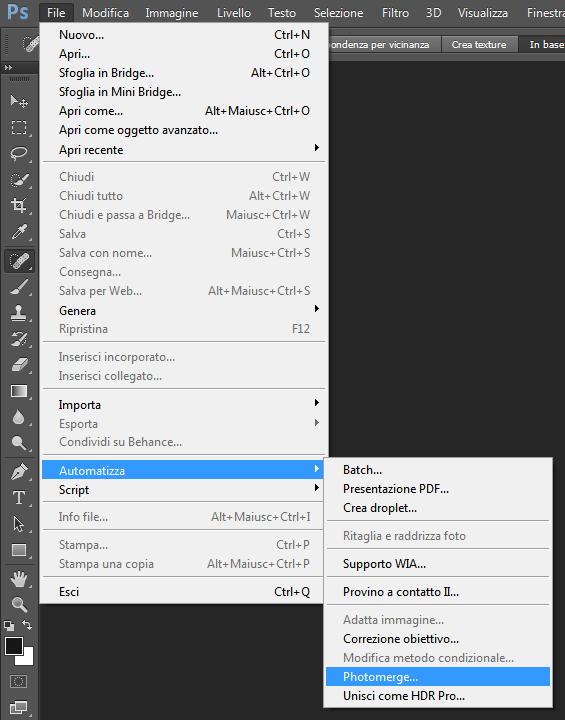Open the 3D menu
This screenshot has height=720, width=565.
coord(434,12)
